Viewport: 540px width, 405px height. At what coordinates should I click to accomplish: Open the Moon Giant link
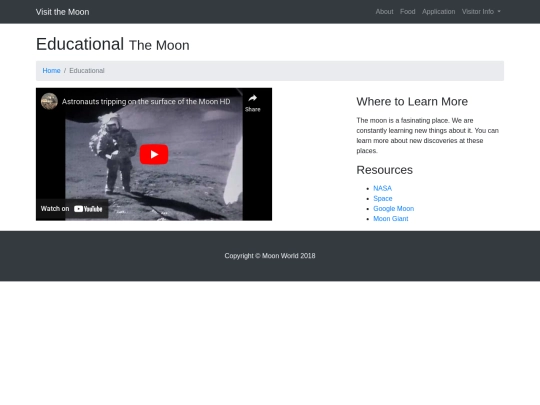click(391, 219)
